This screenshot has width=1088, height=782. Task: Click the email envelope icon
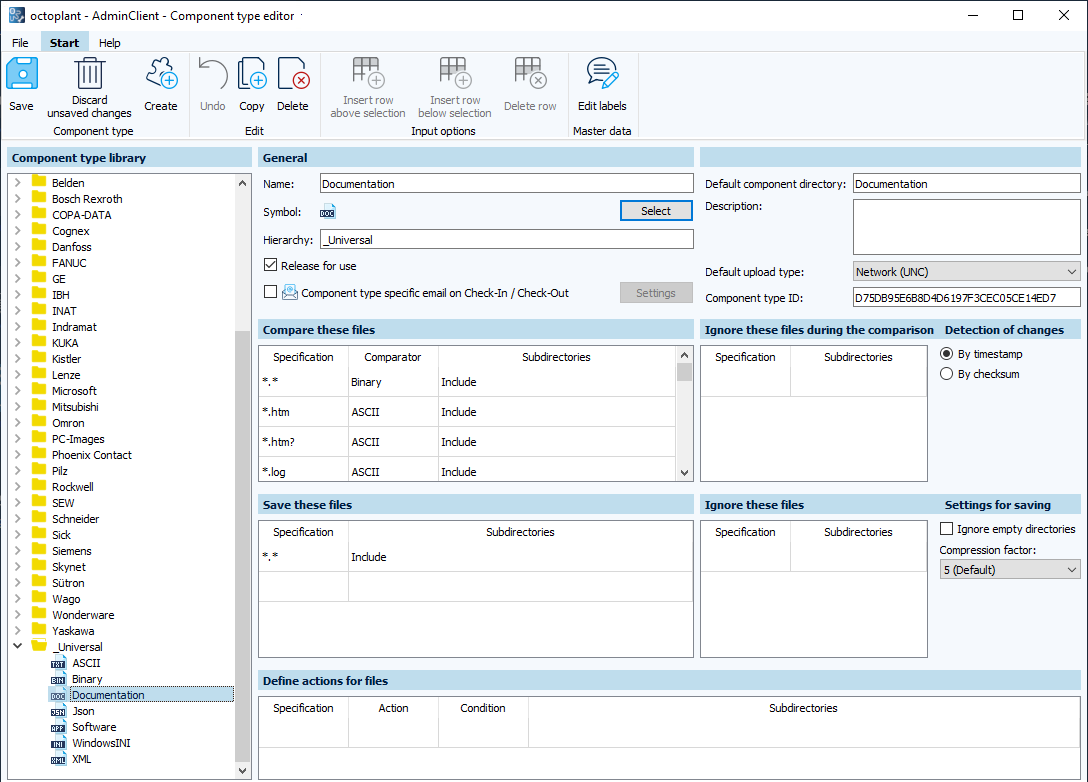289,293
